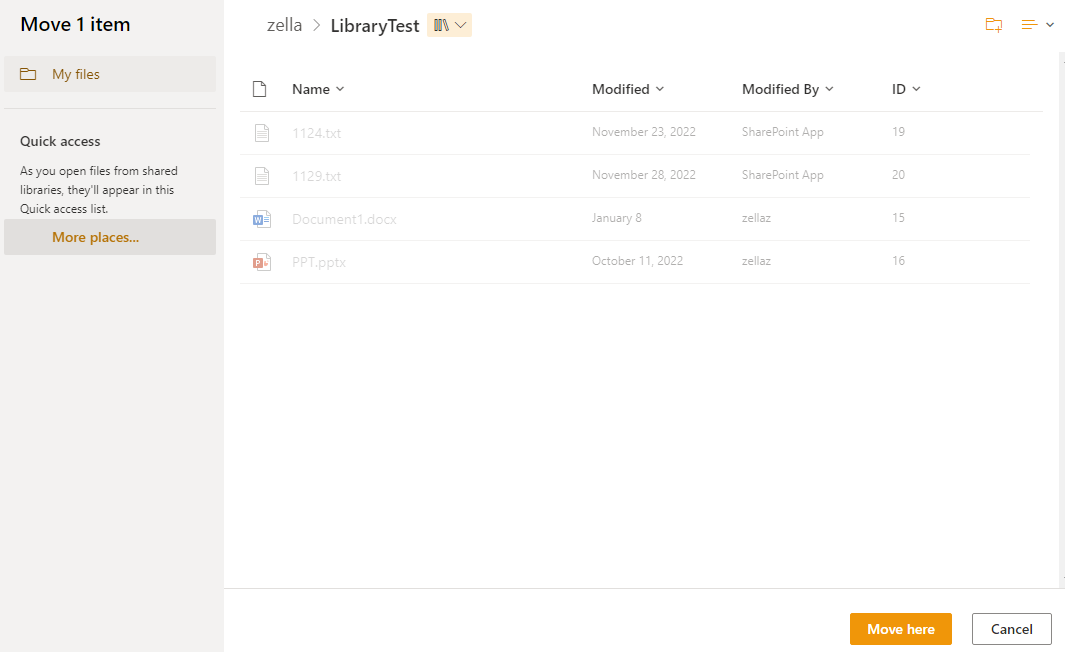Click the date November 23, 2022
1065x652 pixels.
[x=644, y=132]
